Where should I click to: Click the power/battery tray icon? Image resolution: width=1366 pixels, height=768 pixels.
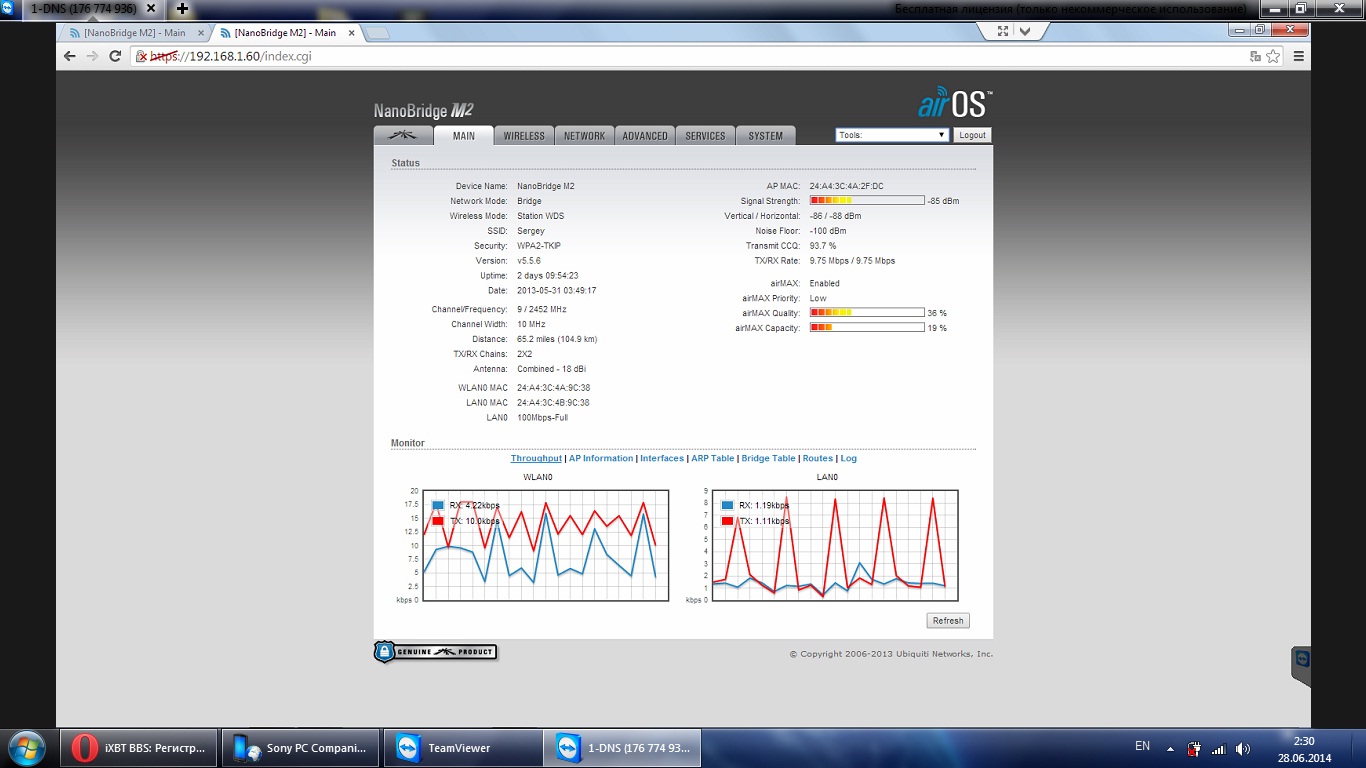pyautogui.click(x=1194, y=748)
